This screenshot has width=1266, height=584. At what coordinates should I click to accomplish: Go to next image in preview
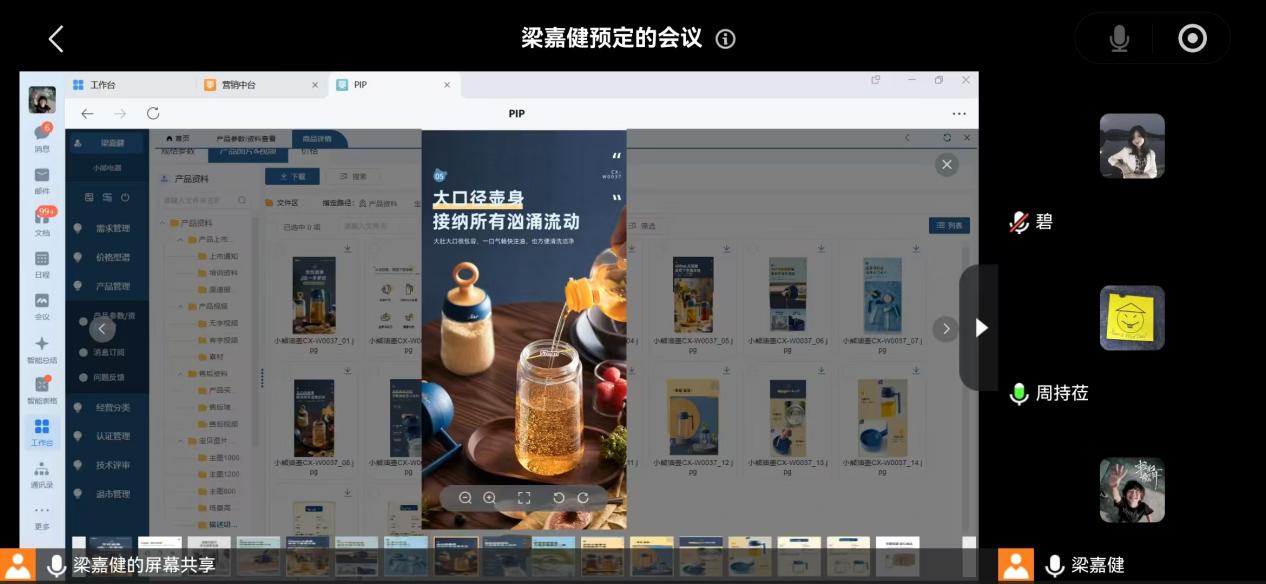945,328
